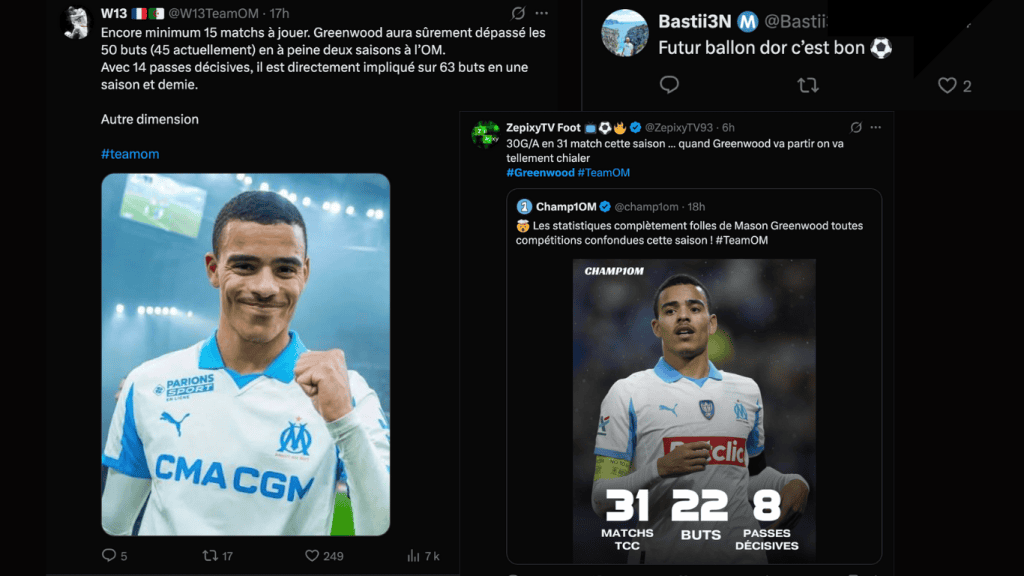Like the W13 tweet with 249 likes
This screenshot has height=576, width=1024.
(312, 555)
